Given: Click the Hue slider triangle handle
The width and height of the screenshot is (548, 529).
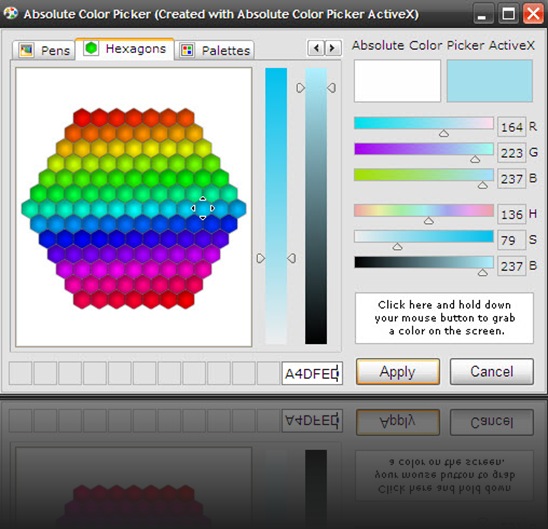Looking at the screenshot, I should coord(429,220).
